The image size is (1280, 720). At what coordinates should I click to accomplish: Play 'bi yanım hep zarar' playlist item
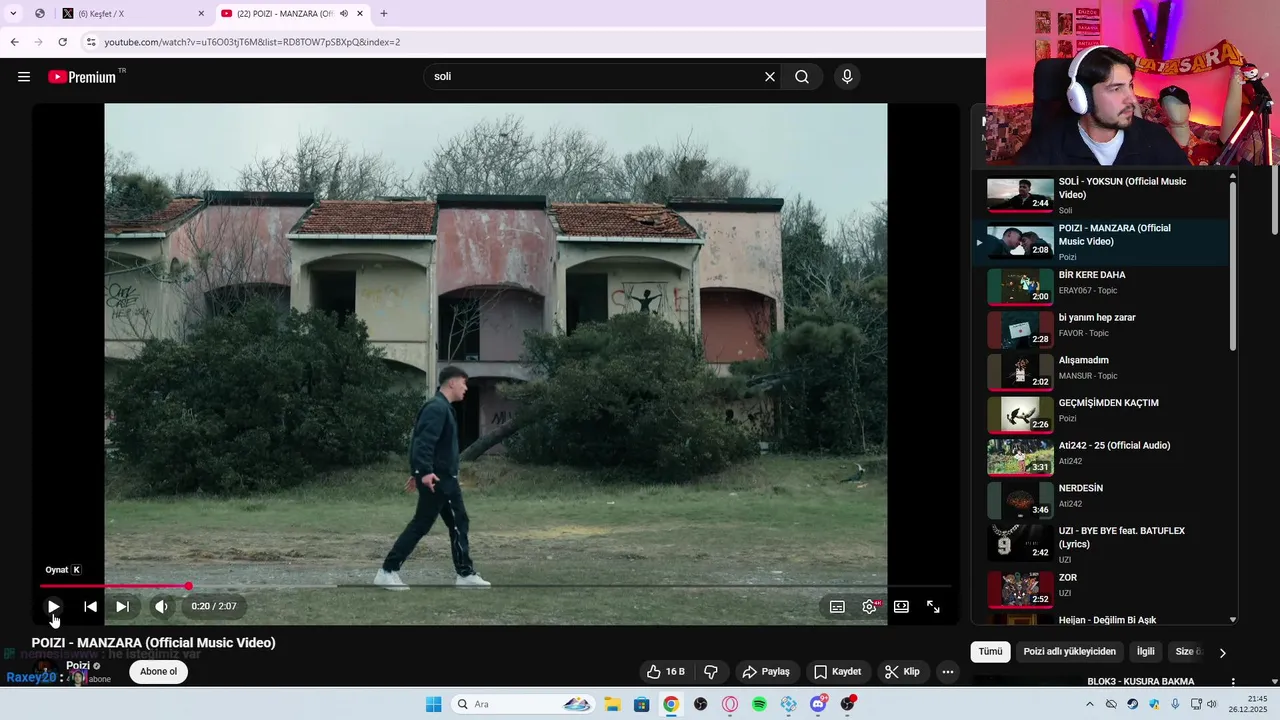pos(1100,329)
